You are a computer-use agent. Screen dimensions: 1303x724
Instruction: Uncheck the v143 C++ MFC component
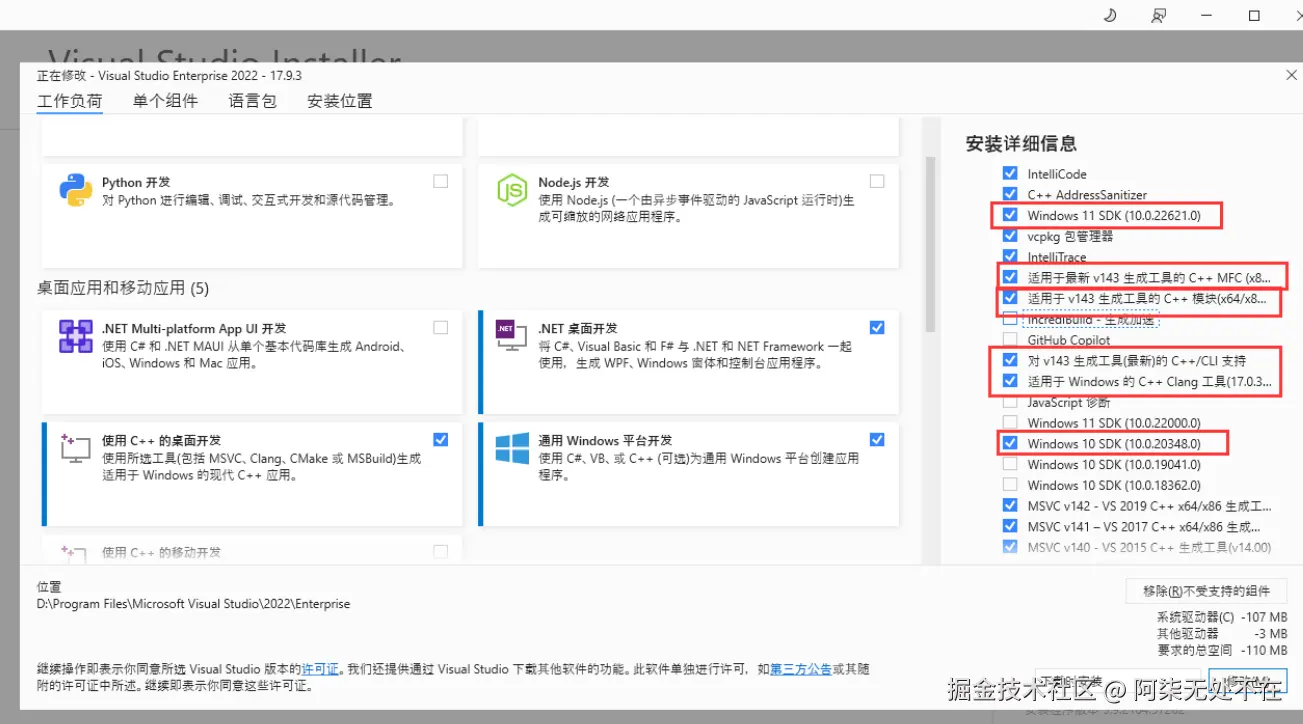coord(1010,277)
